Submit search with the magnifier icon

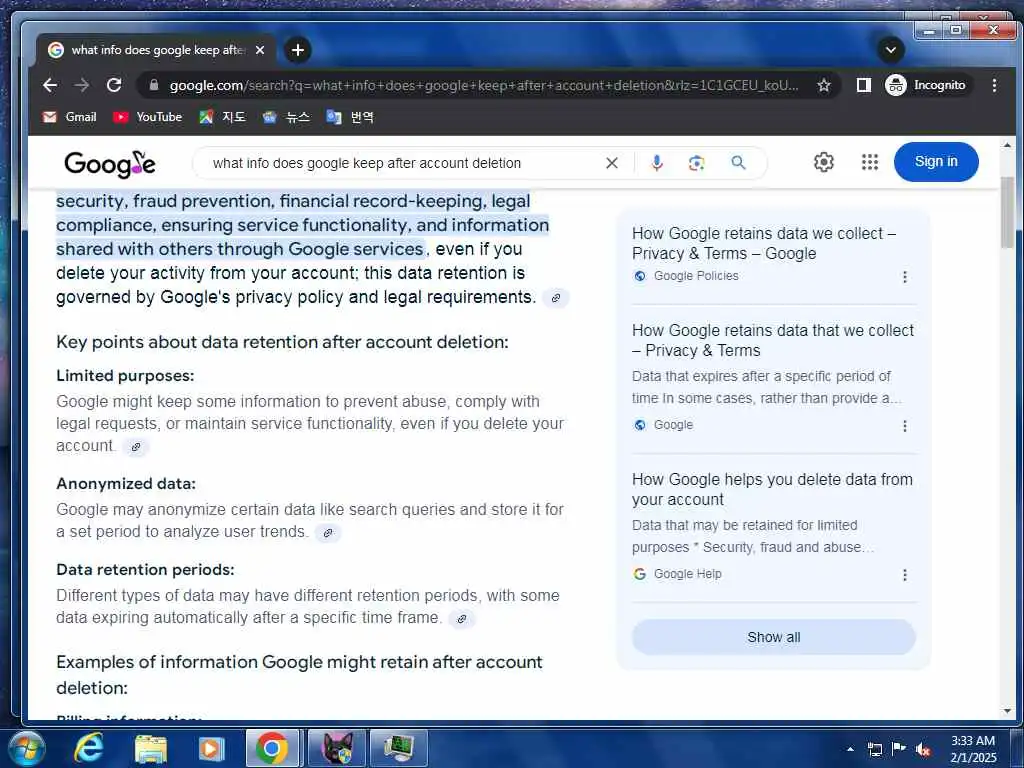(x=739, y=163)
